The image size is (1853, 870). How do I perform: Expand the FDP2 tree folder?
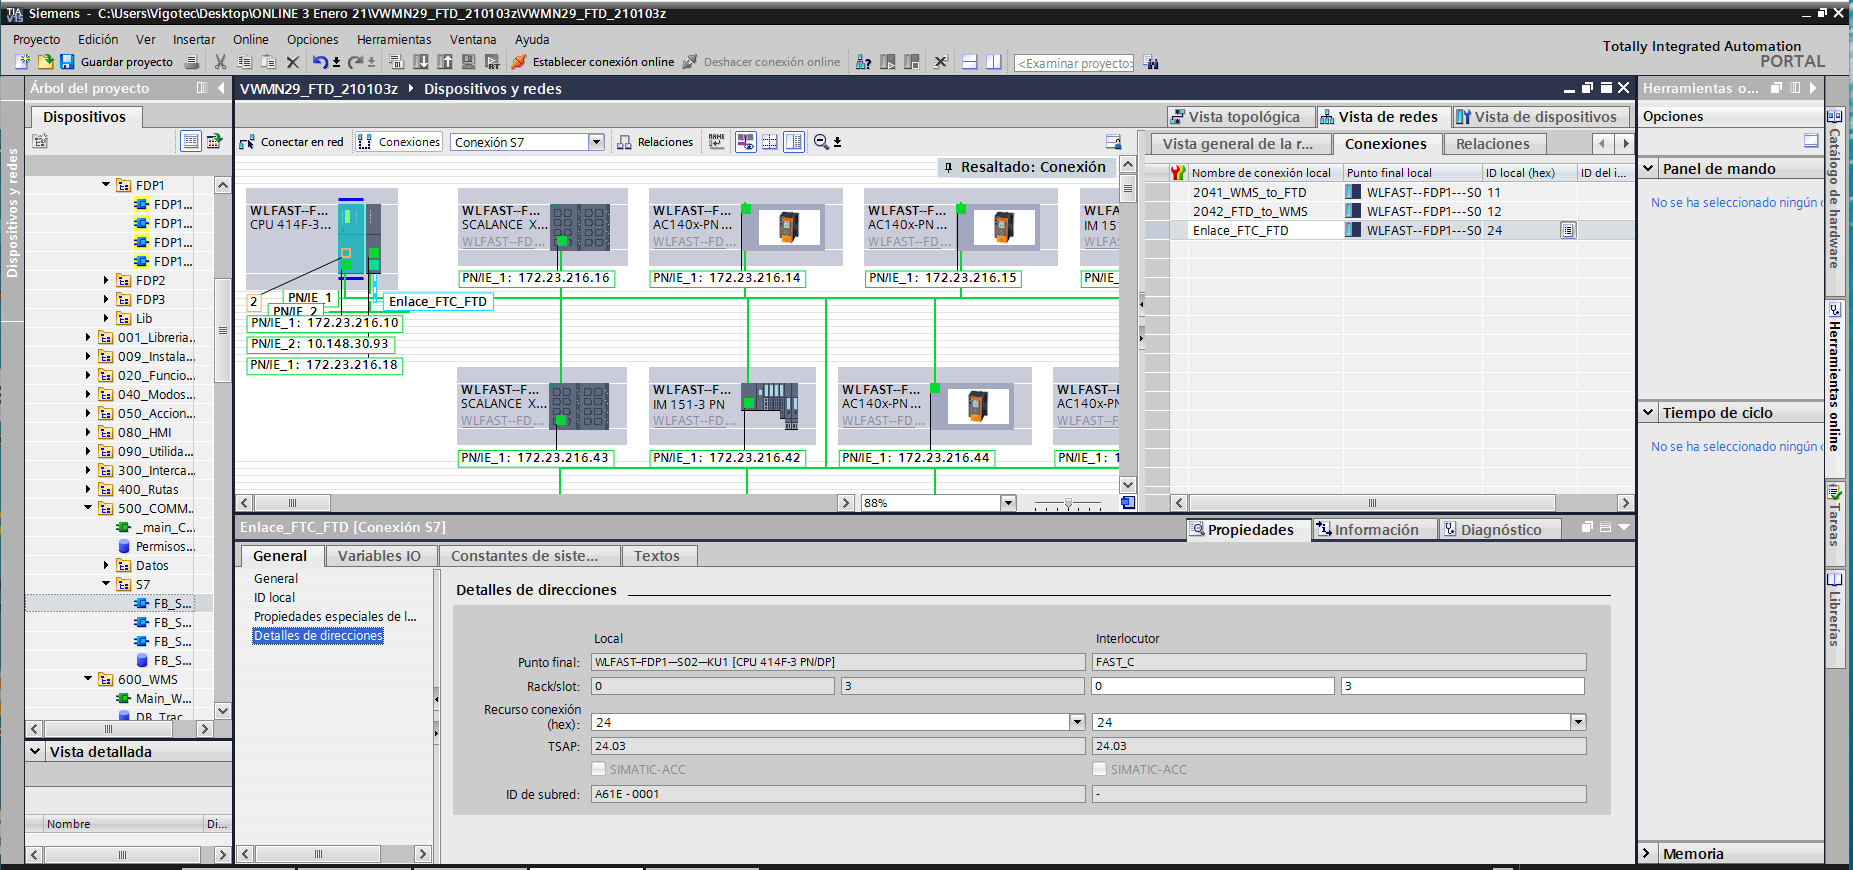pos(107,281)
